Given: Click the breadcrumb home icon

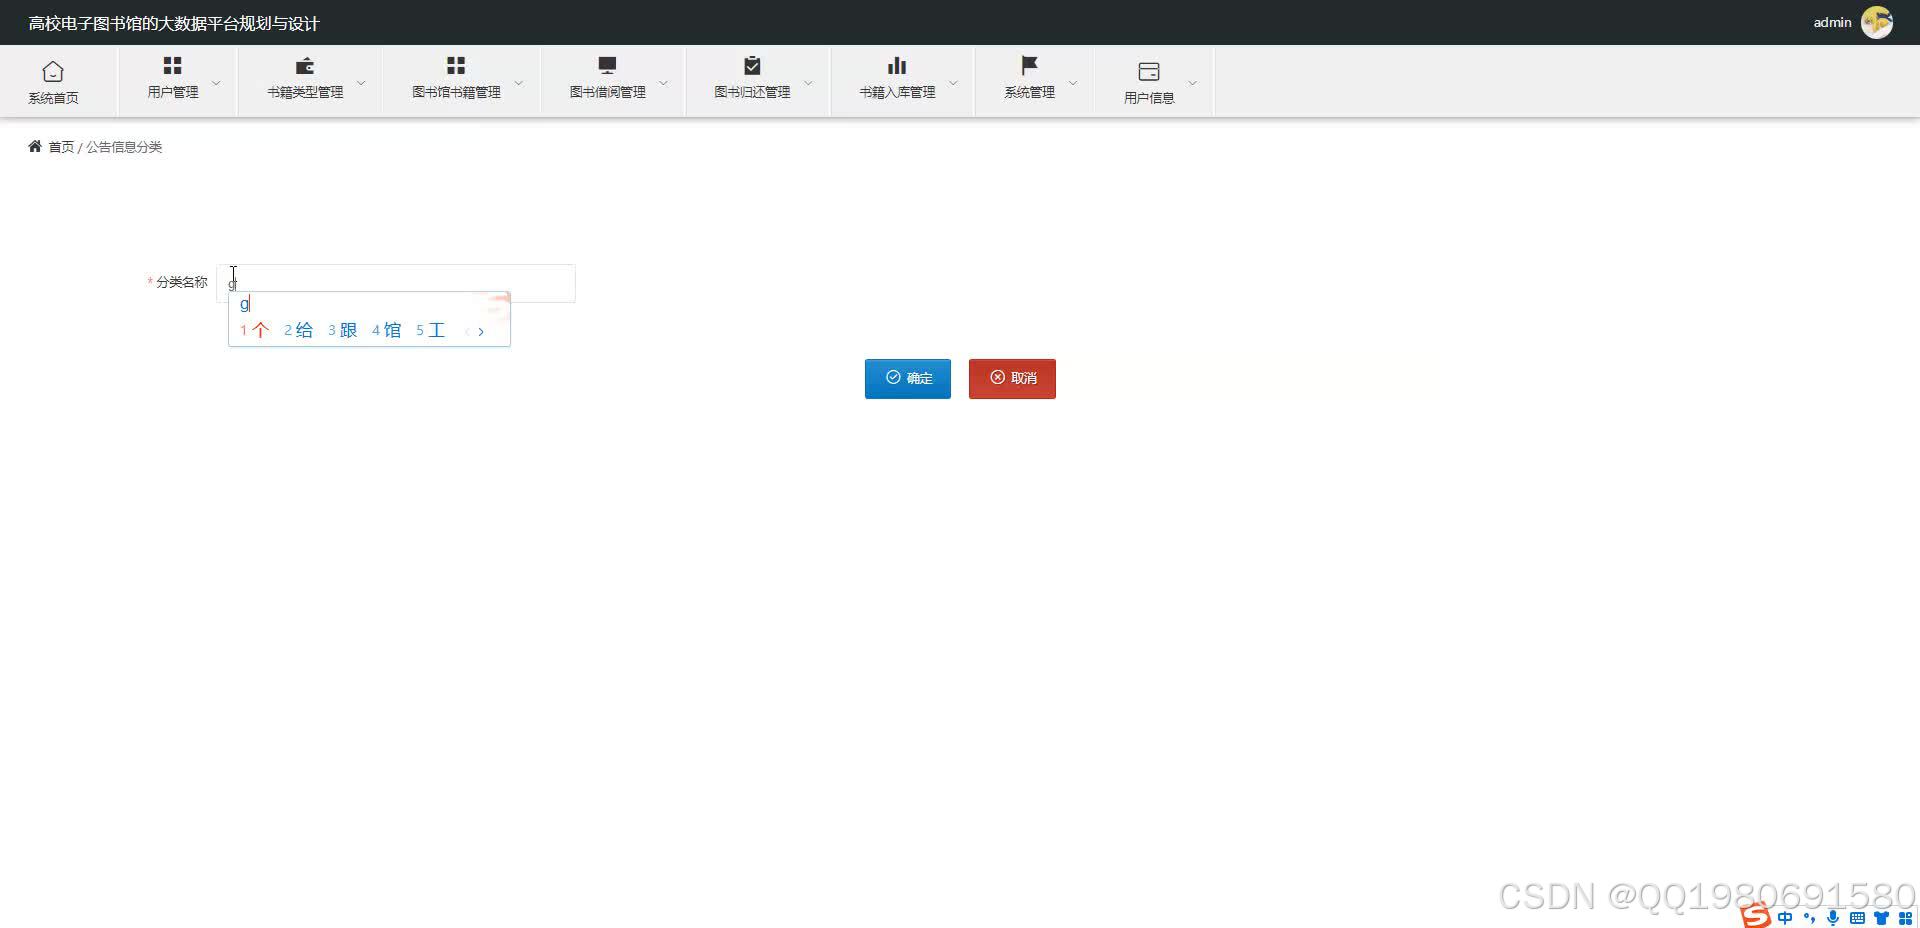Looking at the screenshot, I should click(35, 146).
